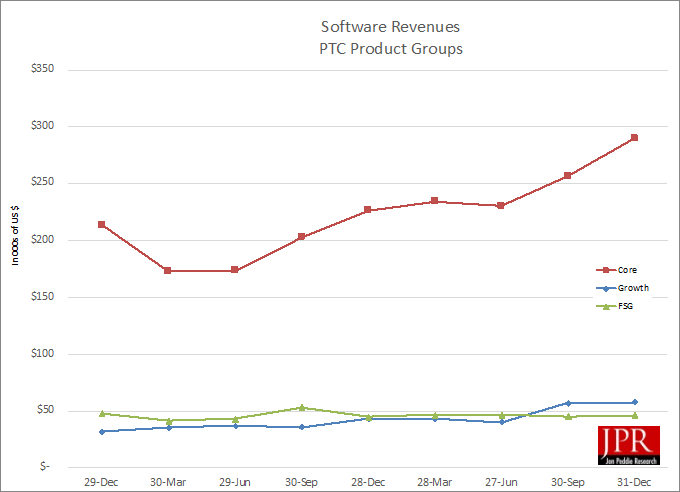Click the Core legend label

627,270
